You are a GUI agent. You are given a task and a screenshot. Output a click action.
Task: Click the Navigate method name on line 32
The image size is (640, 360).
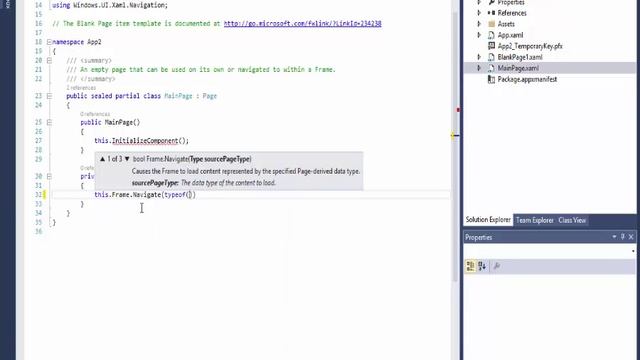147,195
